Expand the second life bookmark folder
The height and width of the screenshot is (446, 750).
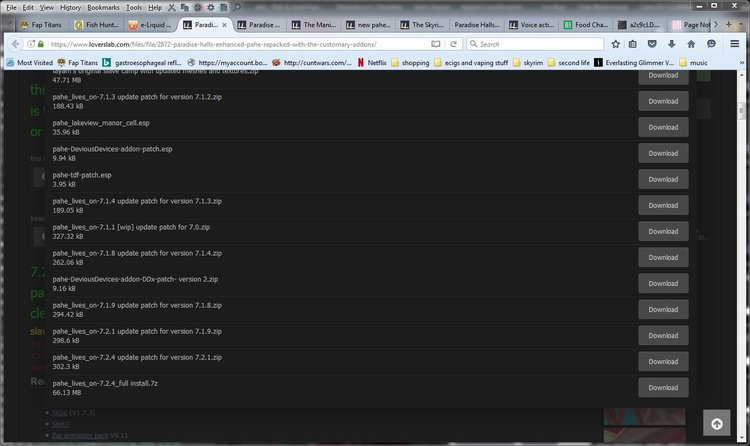(569, 63)
